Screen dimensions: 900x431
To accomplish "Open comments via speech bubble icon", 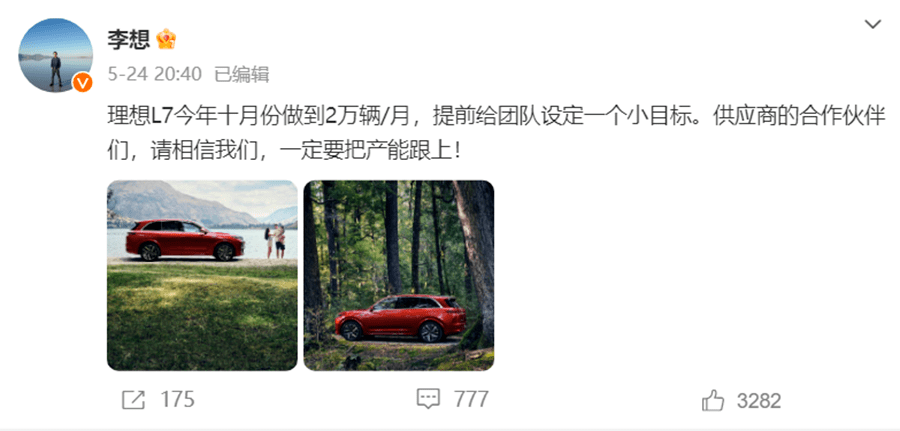I will (428, 399).
